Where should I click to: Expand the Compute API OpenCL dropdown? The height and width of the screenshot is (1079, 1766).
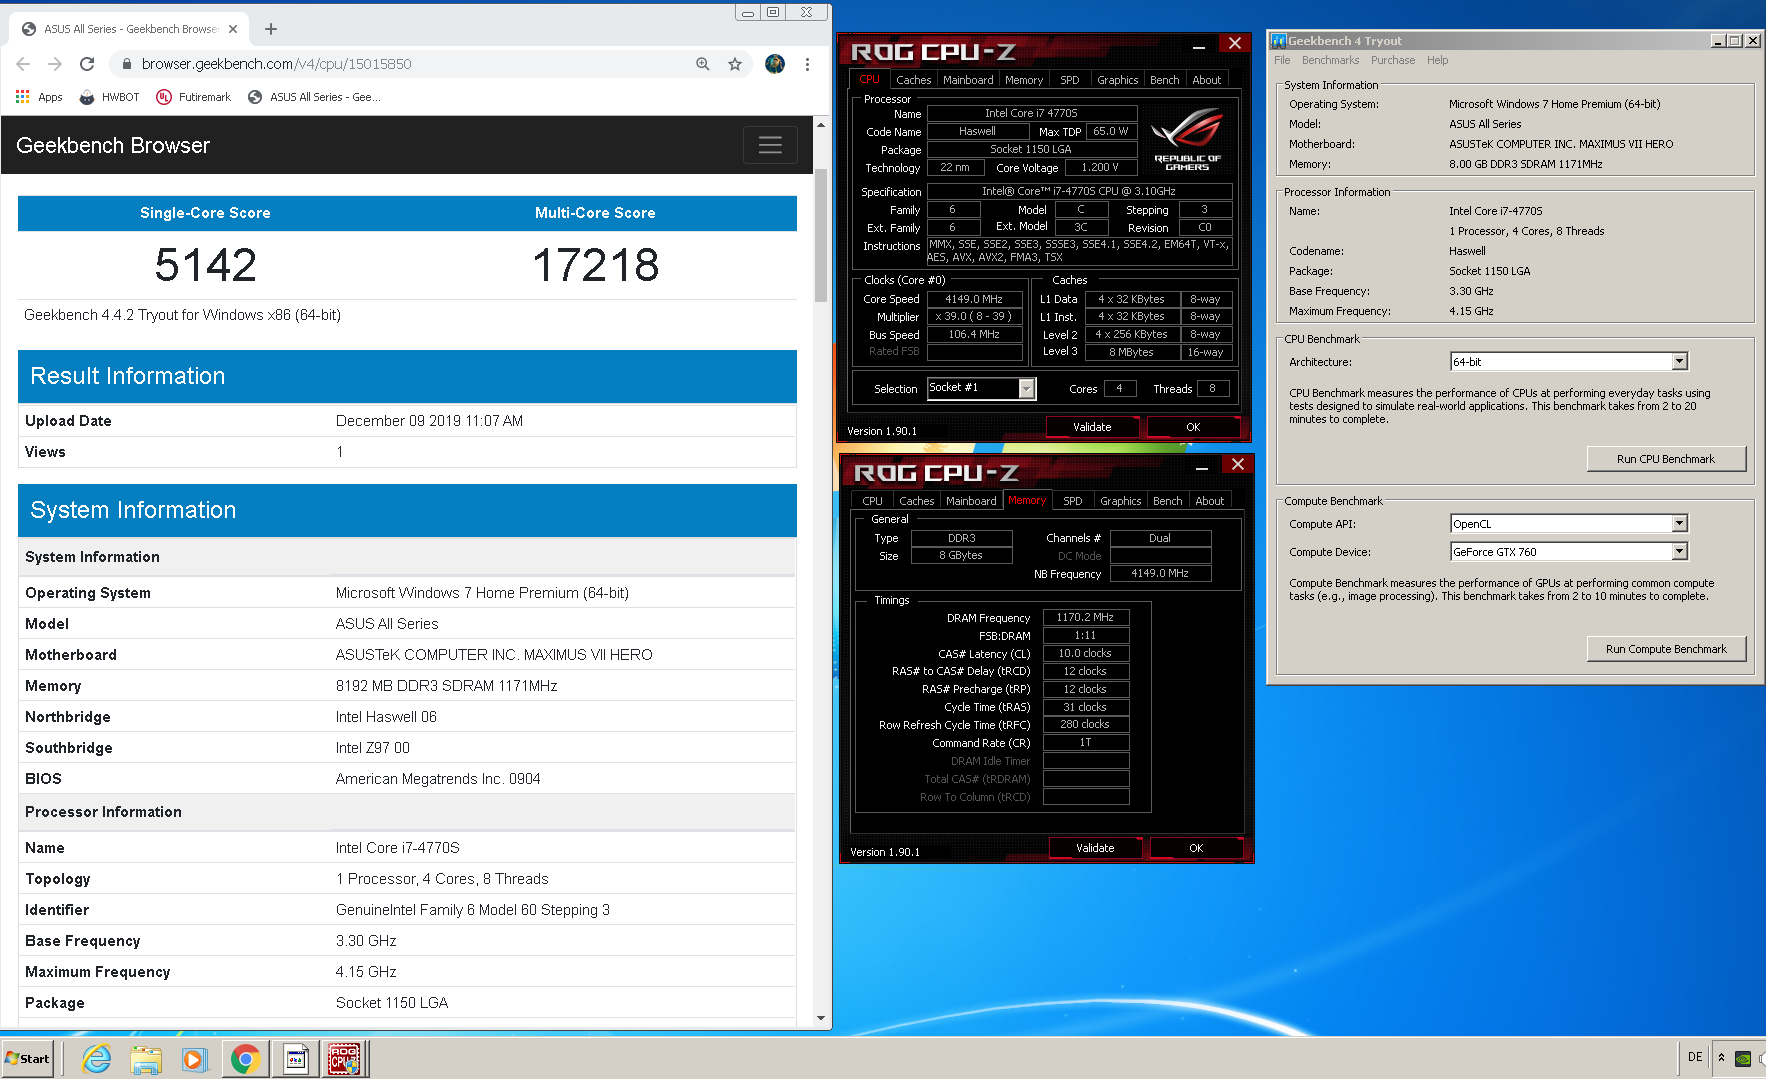tap(1679, 524)
